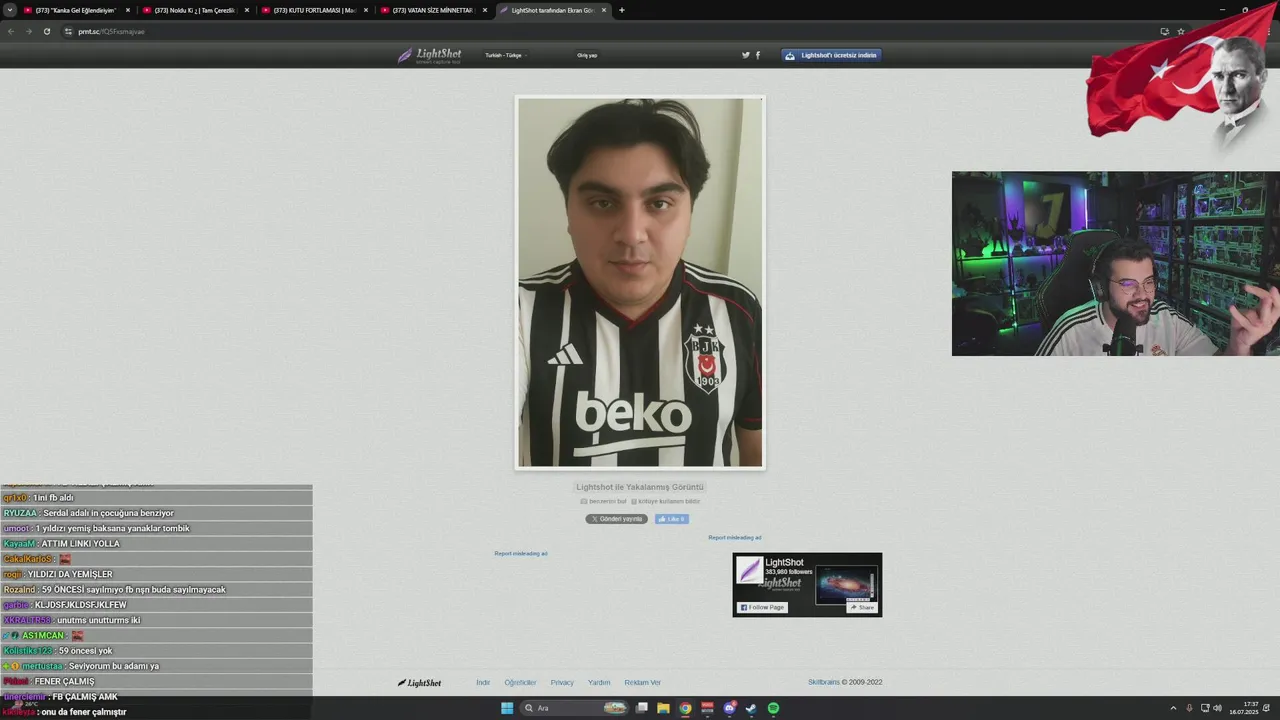Click Lightshot'ı ücretsiz indirin download button

(831, 55)
